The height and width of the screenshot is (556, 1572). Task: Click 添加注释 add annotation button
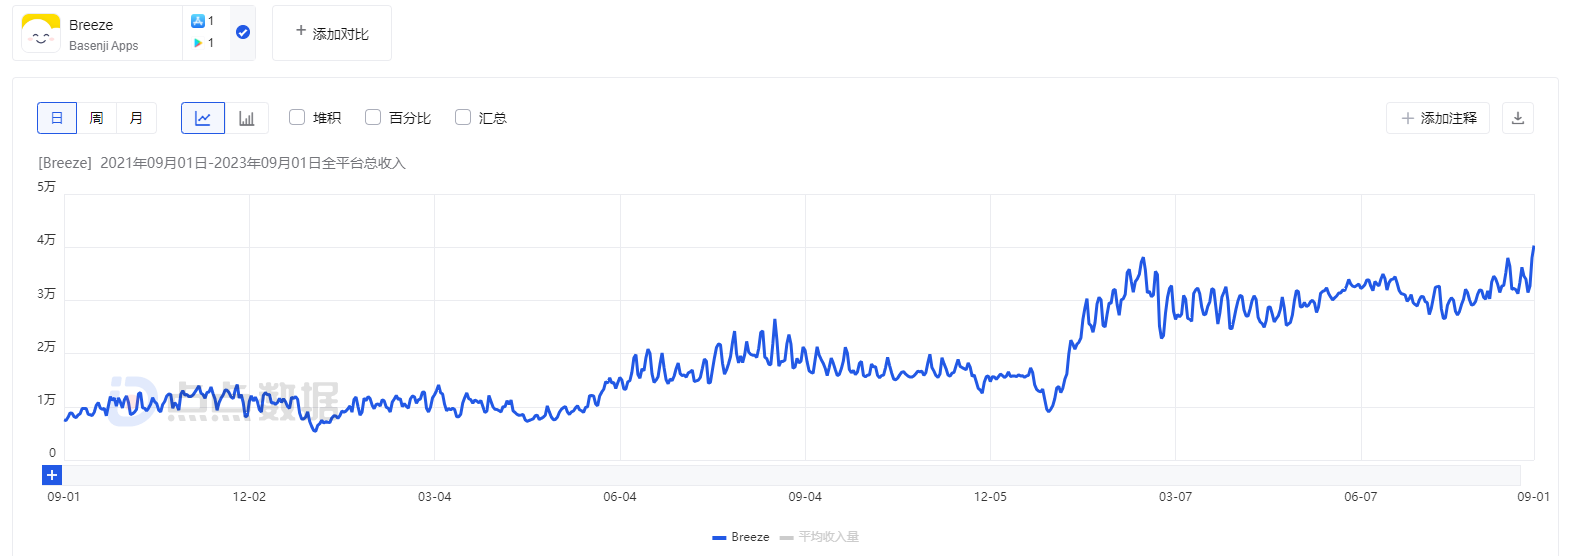point(1438,118)
